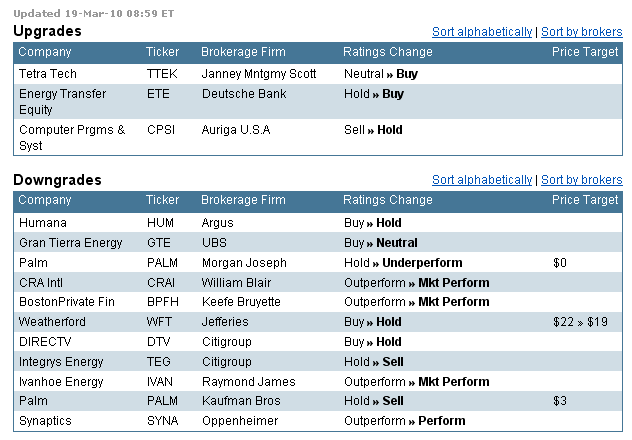Select the Kaufman Bros Palm downgrade row
The image size is (632, 440).
coord(318,401)
